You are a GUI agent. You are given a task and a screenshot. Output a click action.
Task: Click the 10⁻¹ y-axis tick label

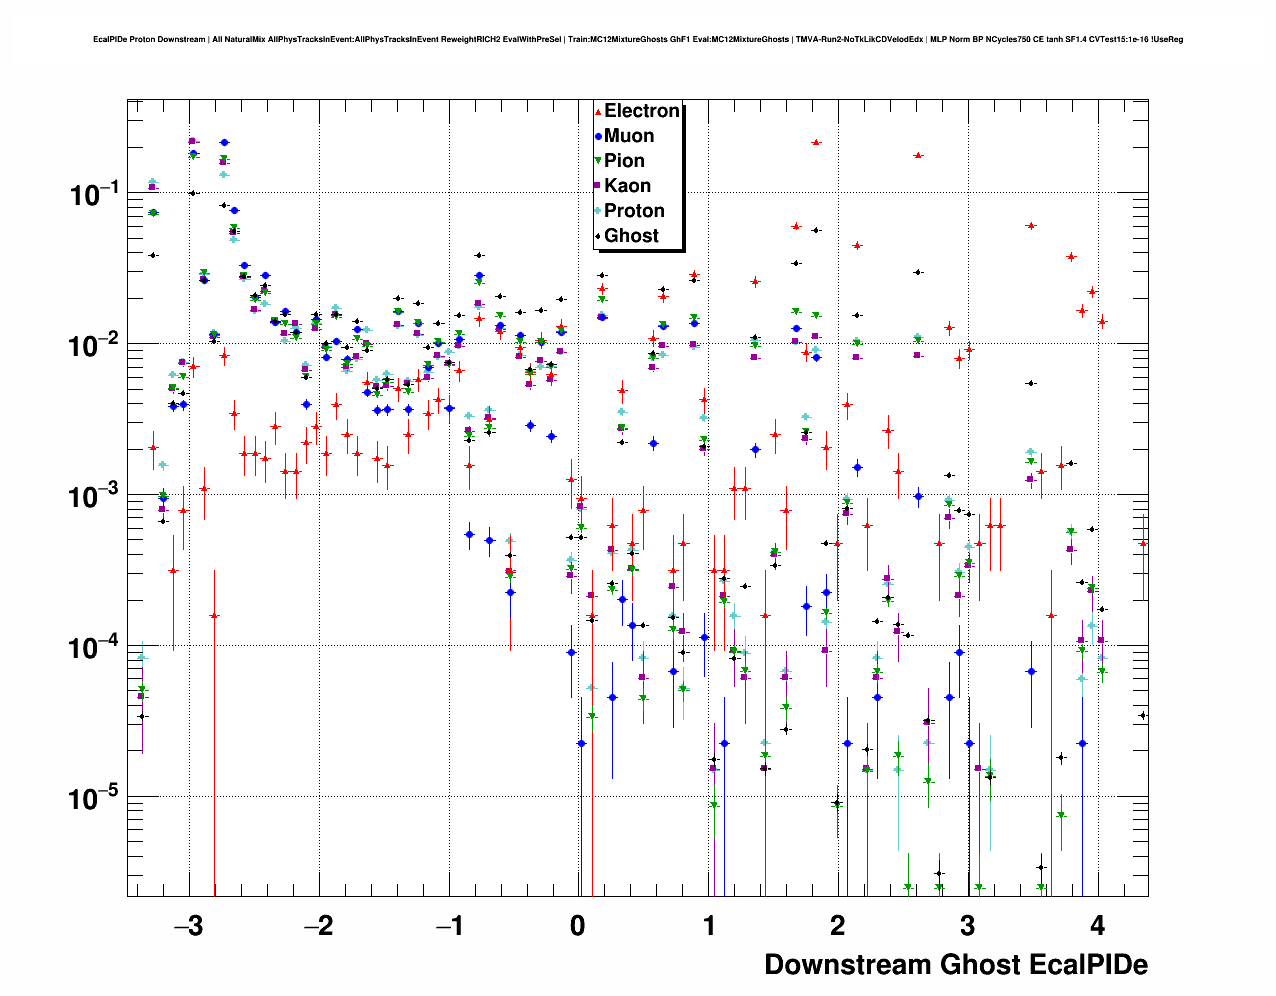pos(95,194)
